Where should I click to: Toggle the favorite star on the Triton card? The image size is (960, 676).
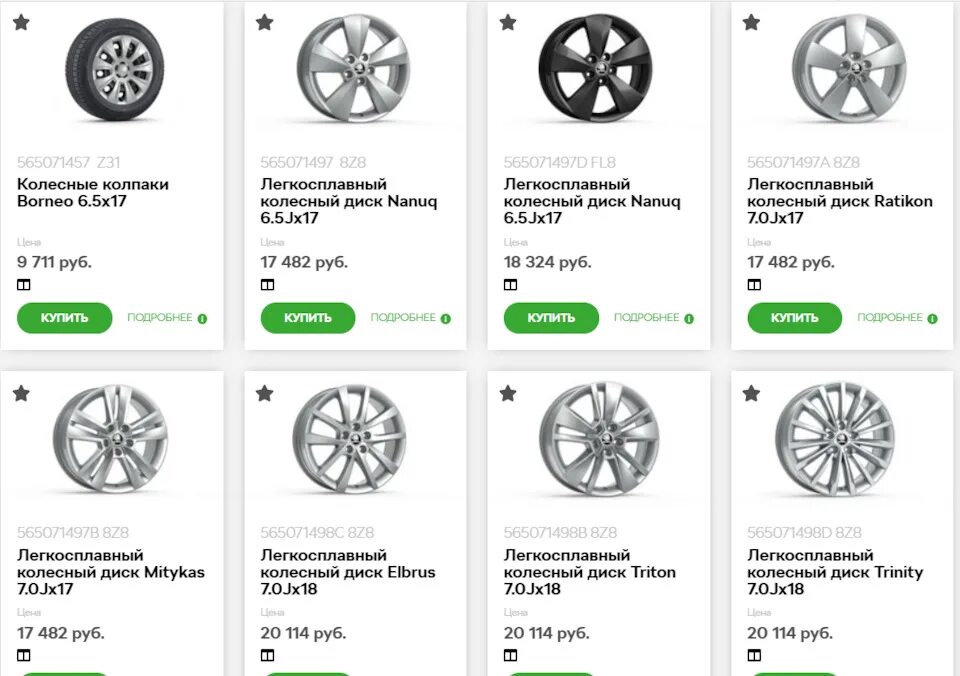pyautogui.click(x=508, y=393)
